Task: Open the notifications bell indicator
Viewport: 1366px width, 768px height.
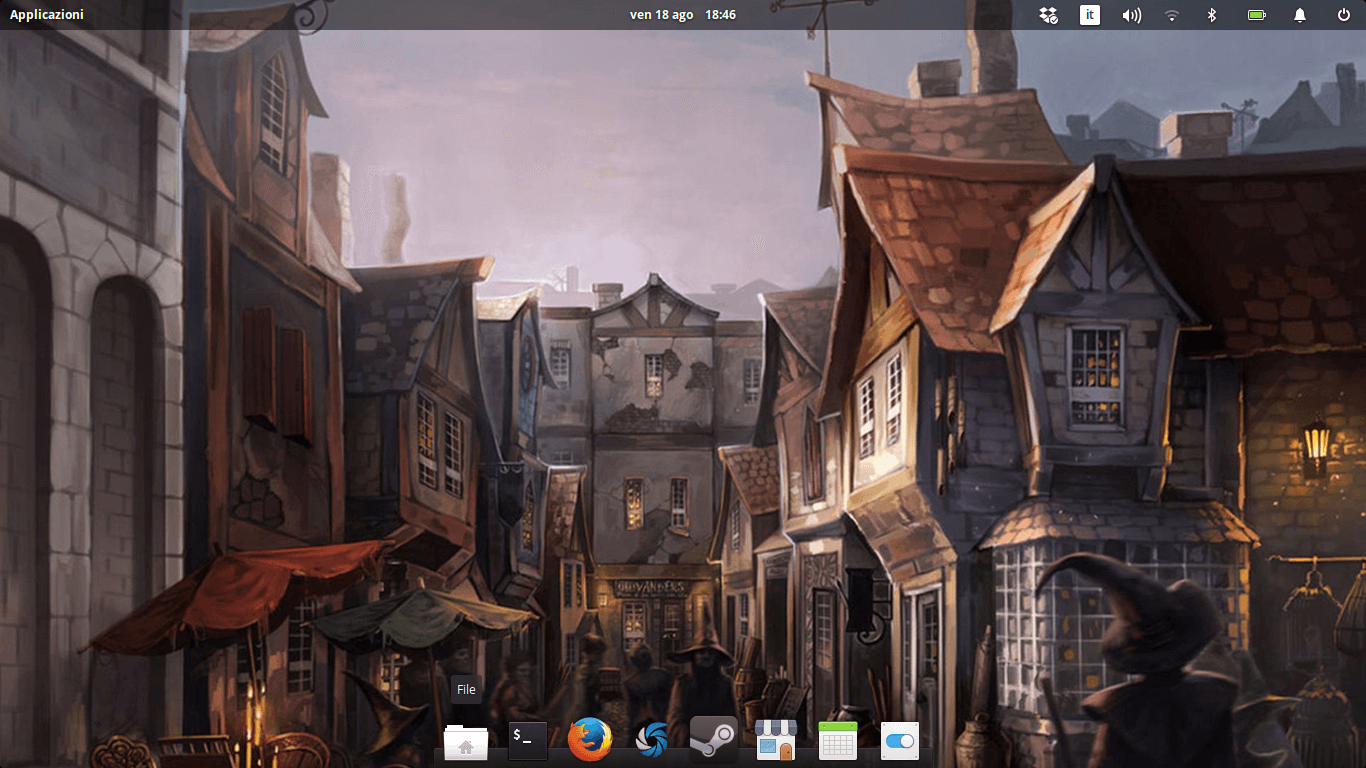Action: (x=1300, y=15)
